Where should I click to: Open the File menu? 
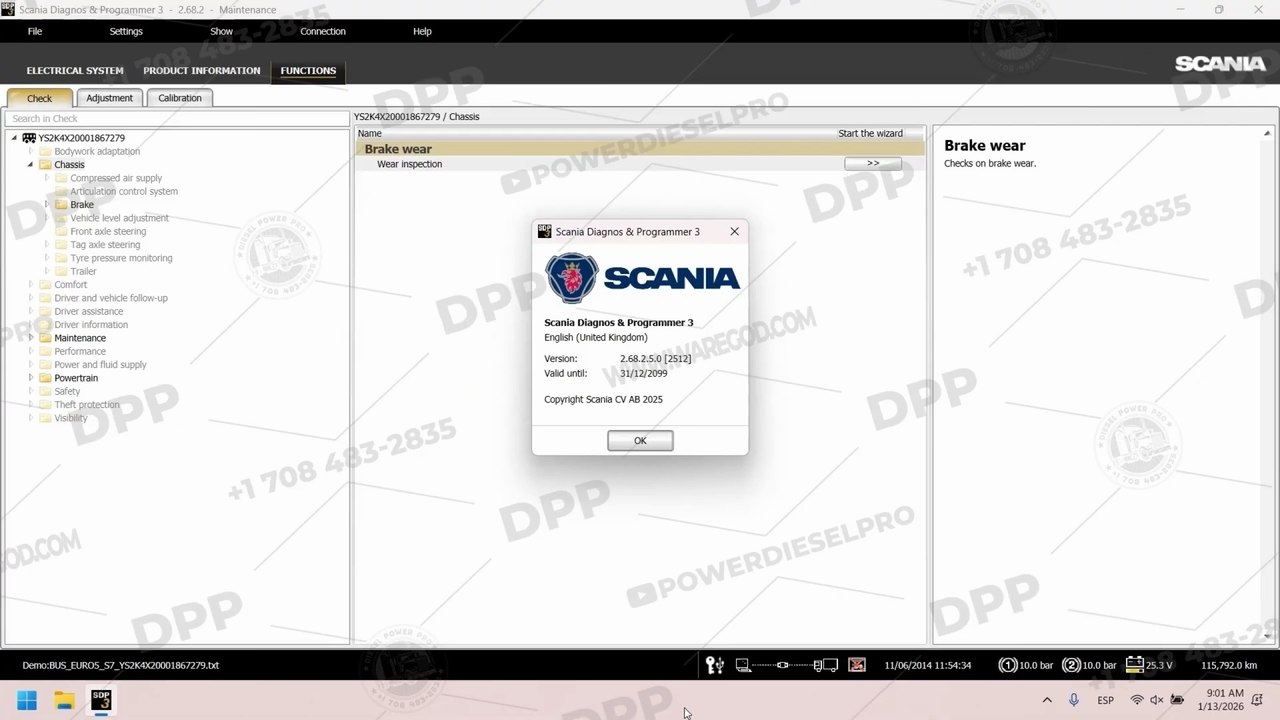click(x=35, y=31)
